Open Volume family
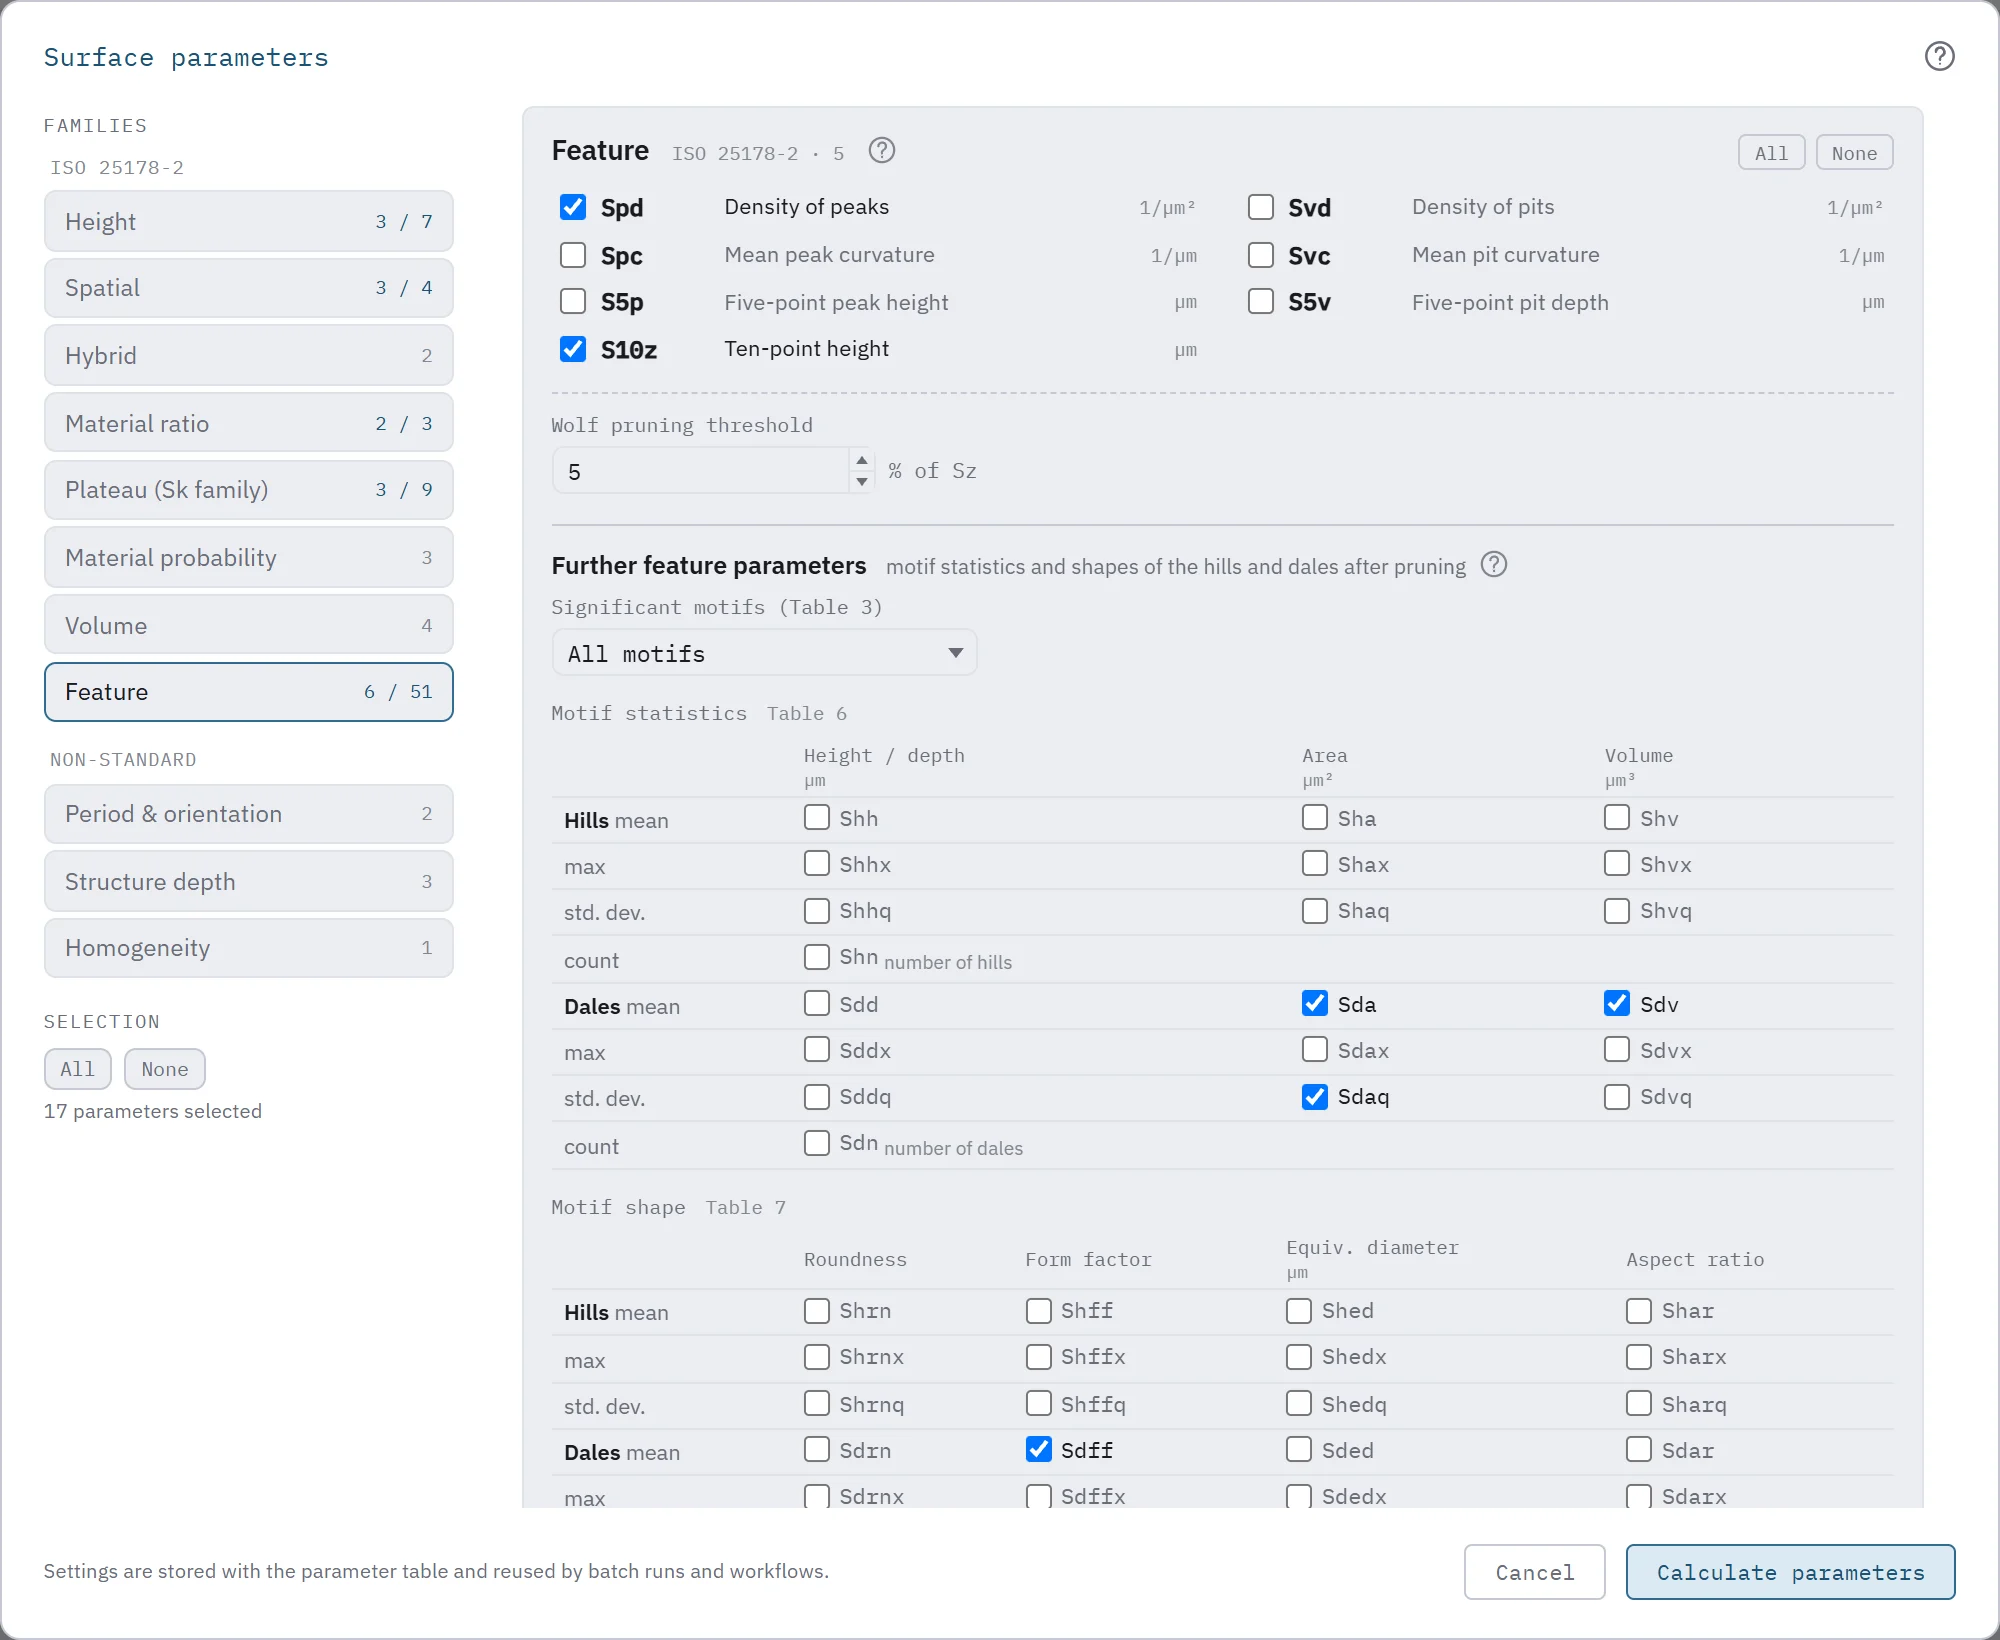 [248, 625]
